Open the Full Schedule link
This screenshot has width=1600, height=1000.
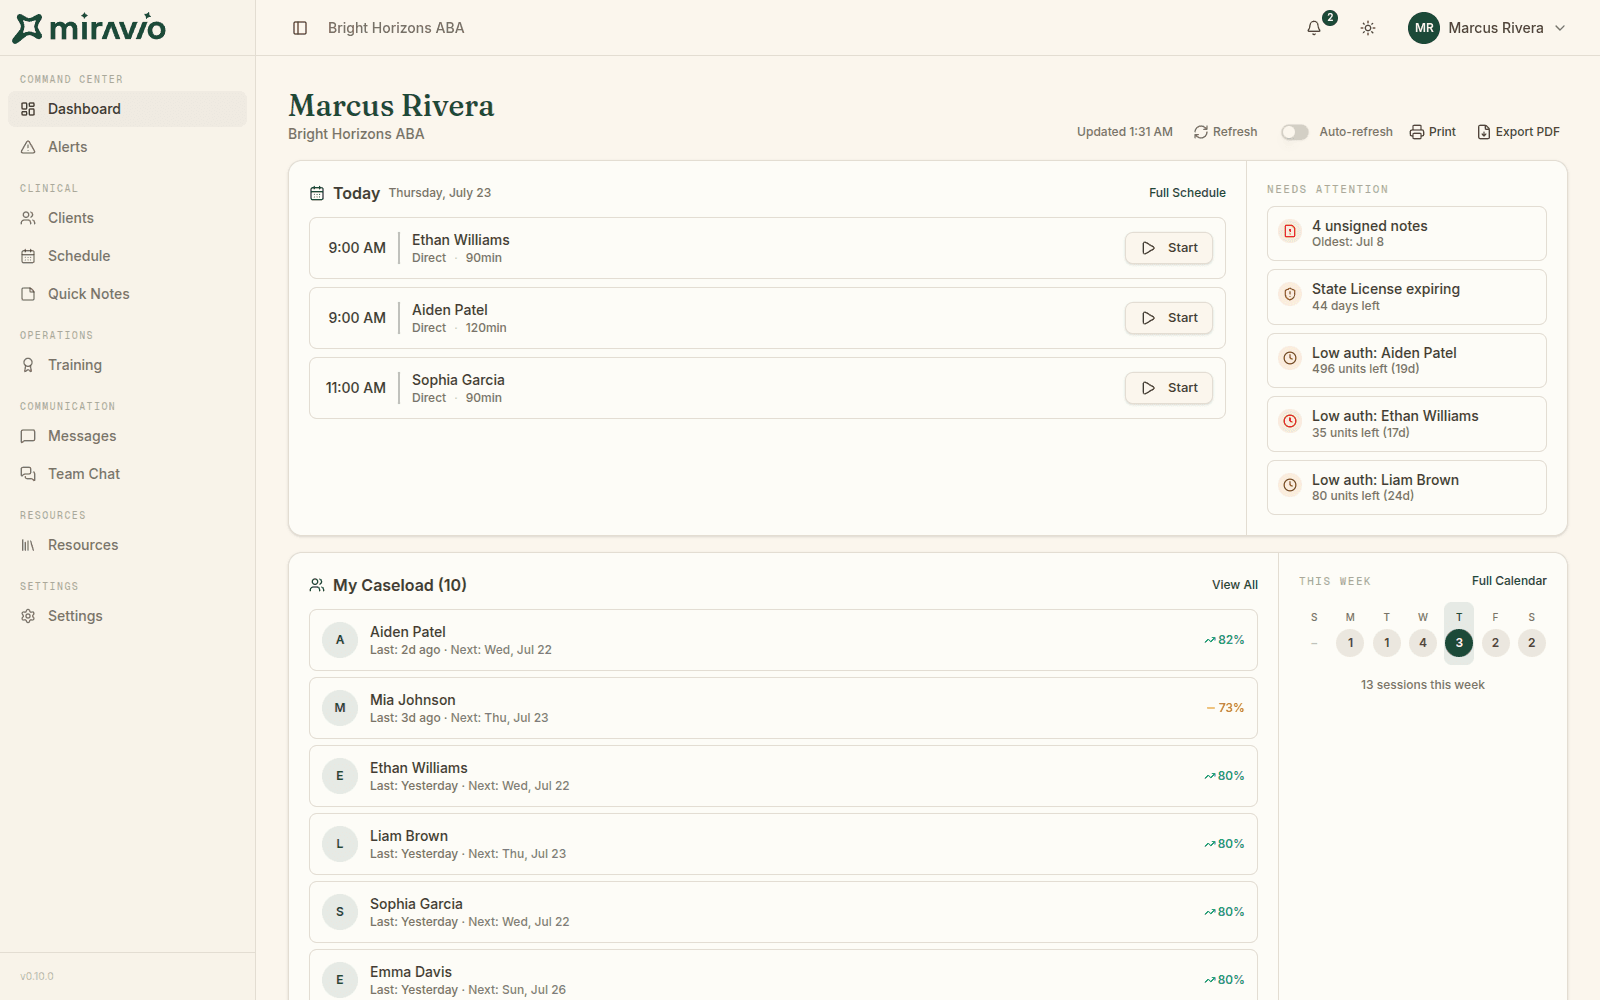coord(1187,193)
